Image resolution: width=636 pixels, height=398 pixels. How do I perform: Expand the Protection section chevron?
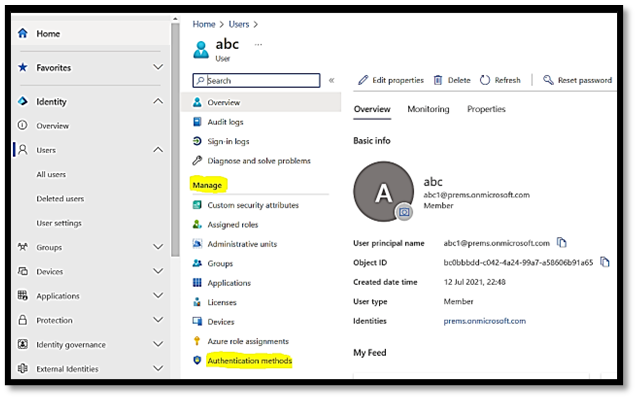[x=158, y=320]
